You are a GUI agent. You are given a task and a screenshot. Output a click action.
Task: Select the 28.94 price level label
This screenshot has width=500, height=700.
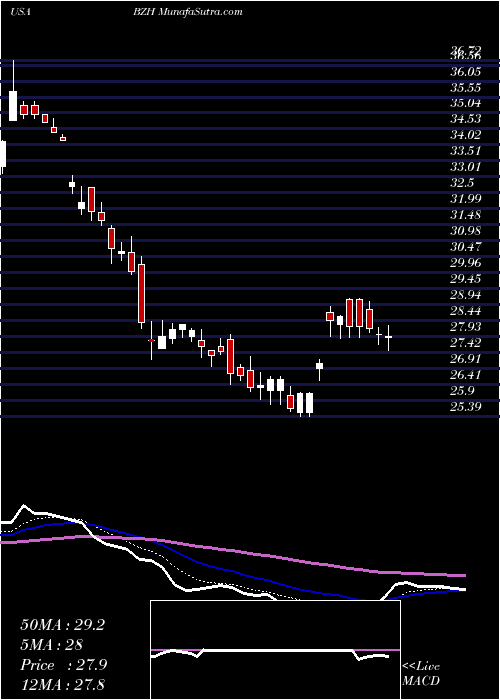coord(465,295)
